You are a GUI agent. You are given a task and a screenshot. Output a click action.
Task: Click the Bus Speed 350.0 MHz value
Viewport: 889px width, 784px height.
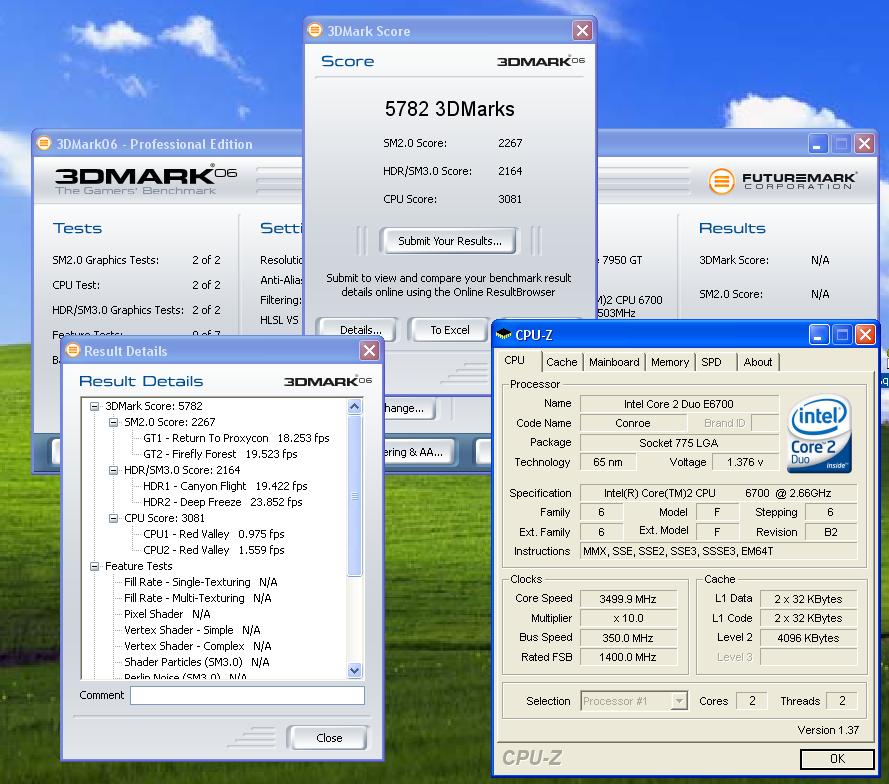coord(628,638)
